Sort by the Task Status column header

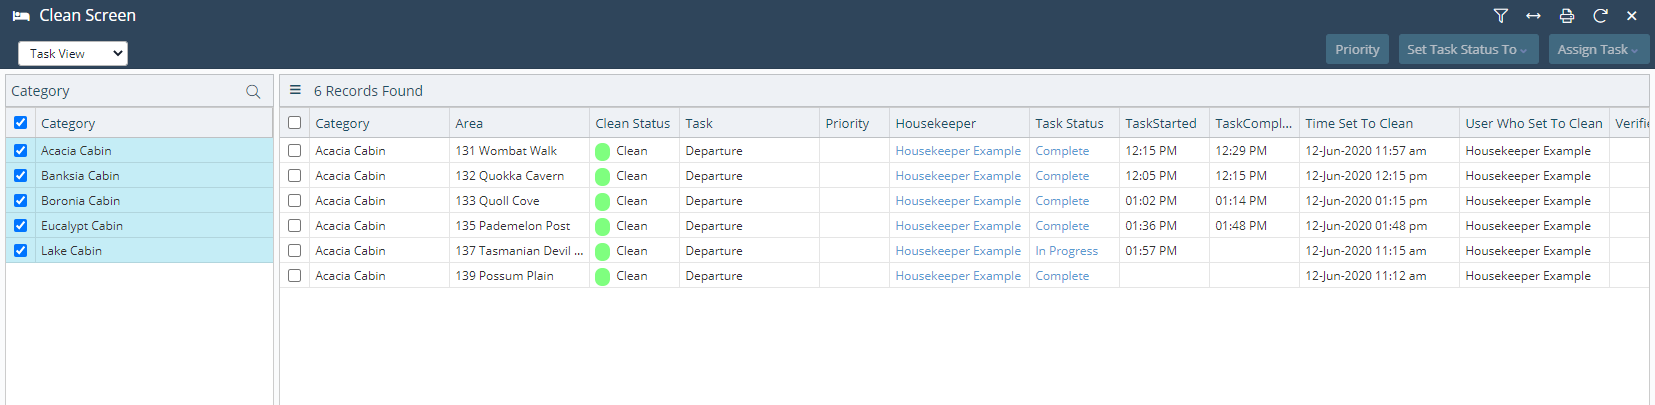(x=1069, y=123)
